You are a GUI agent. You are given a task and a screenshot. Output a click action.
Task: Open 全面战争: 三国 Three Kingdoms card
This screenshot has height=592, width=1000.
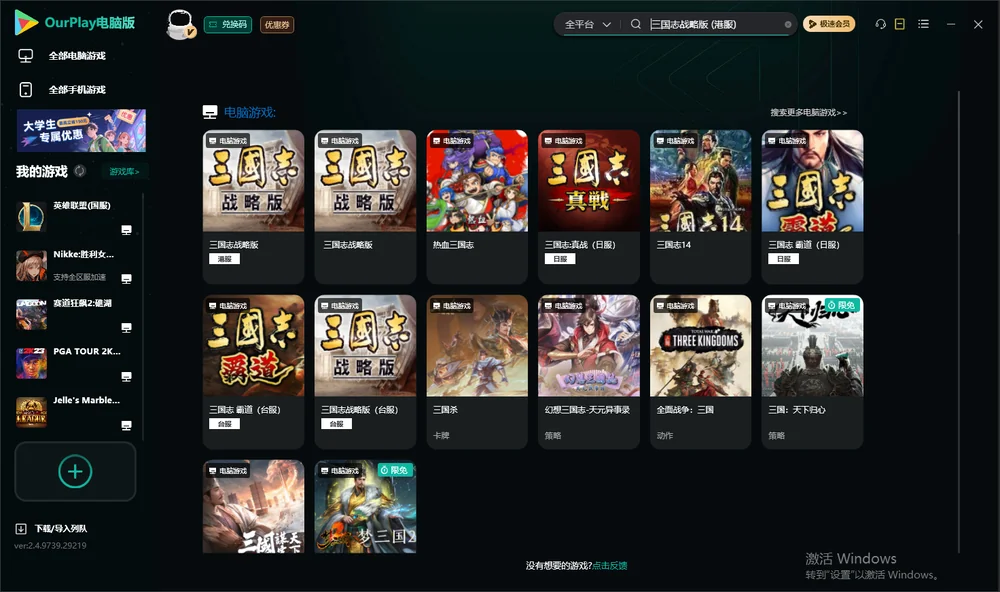click(x=700, y=372)
